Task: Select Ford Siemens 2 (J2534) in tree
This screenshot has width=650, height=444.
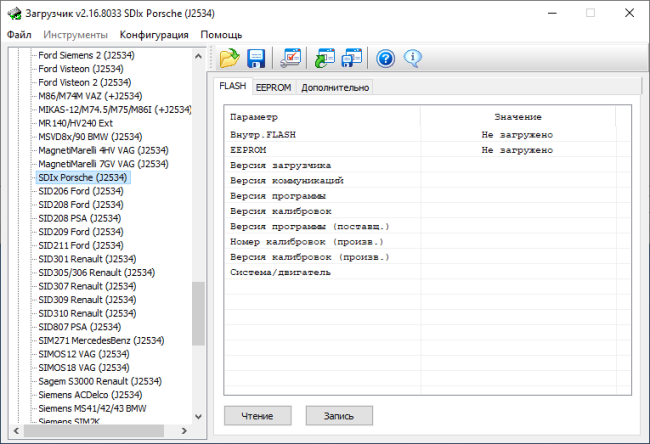Action: tap(86, 55)
